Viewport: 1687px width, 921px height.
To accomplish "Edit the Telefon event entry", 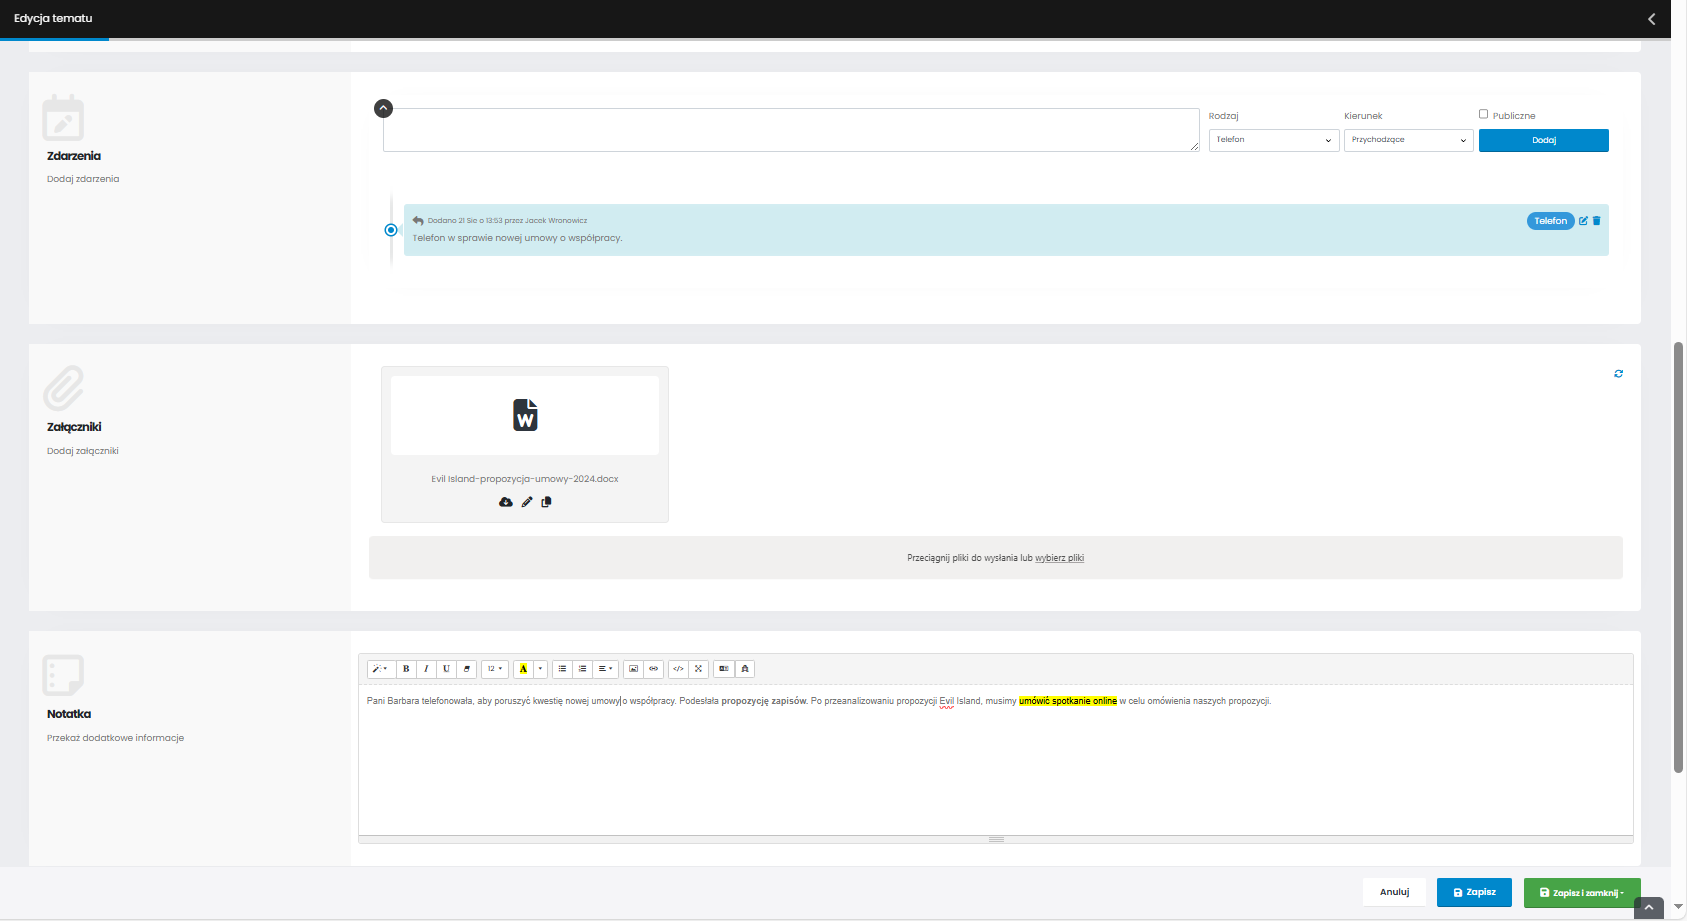I will point(1583,221).
